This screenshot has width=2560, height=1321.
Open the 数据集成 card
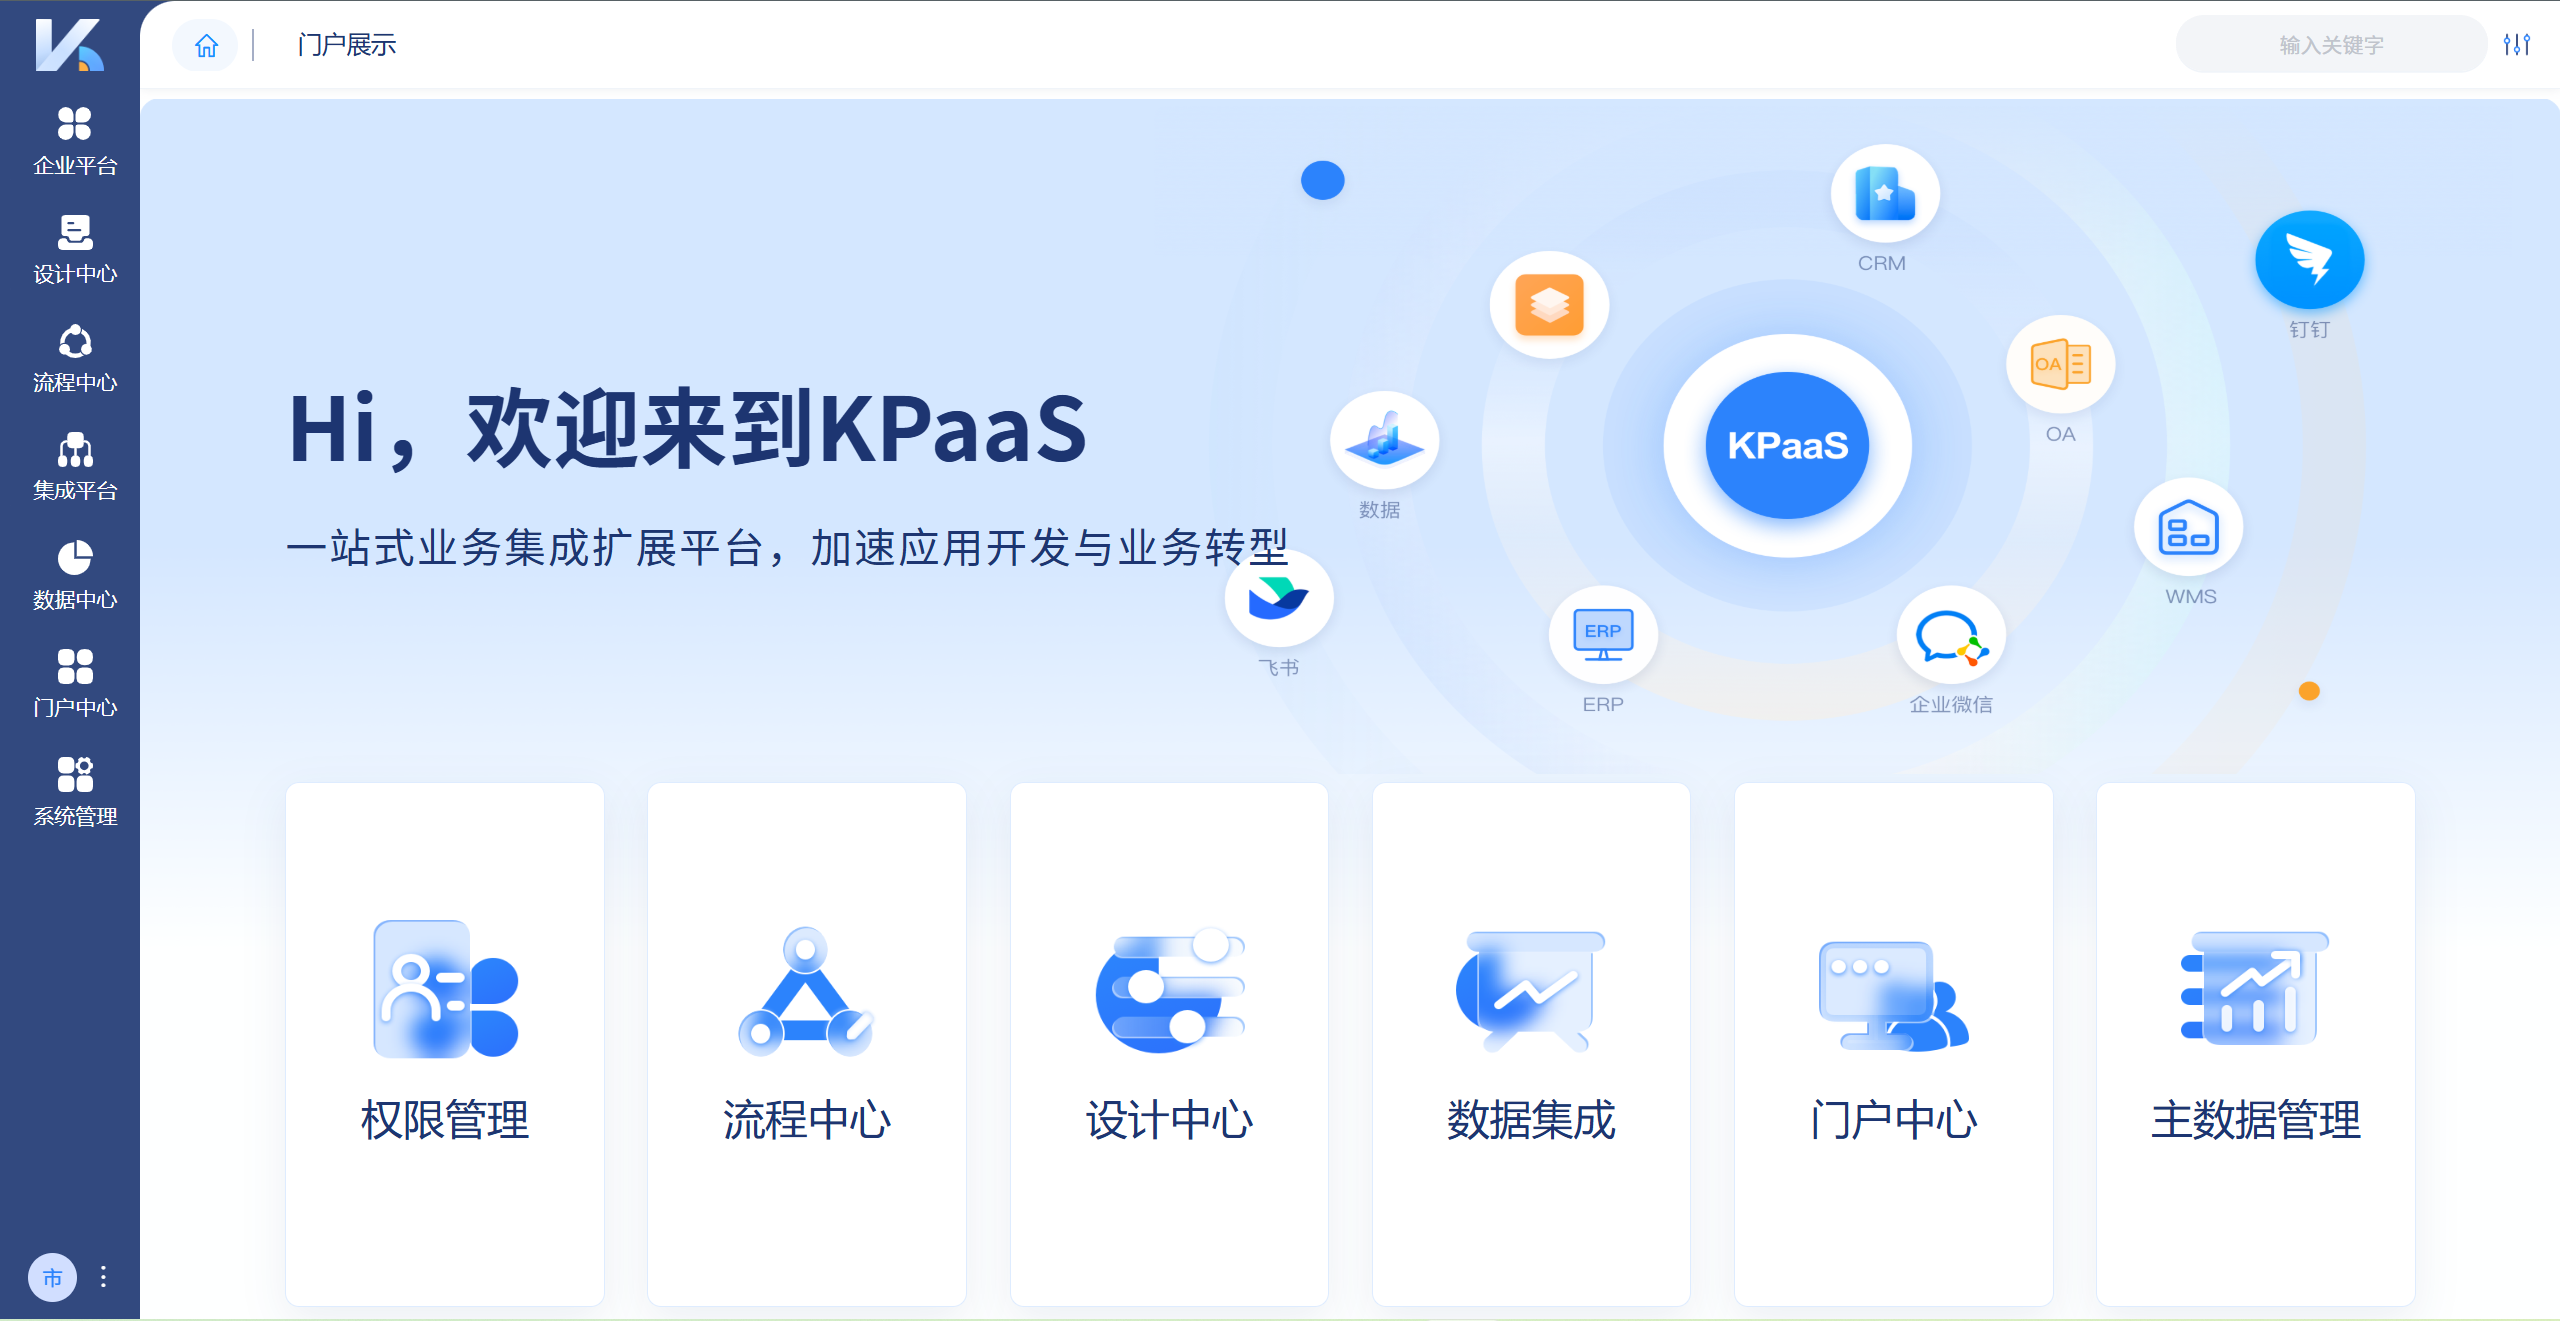(1531, 1043)
